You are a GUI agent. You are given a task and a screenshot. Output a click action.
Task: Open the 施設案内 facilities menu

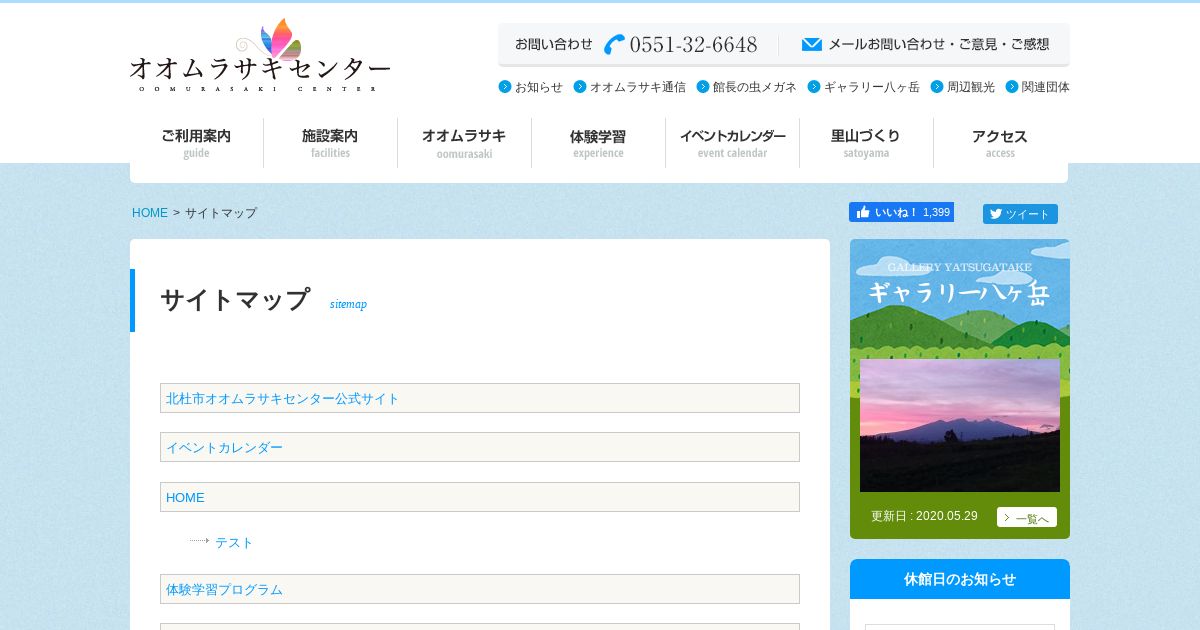pos(330,143)
